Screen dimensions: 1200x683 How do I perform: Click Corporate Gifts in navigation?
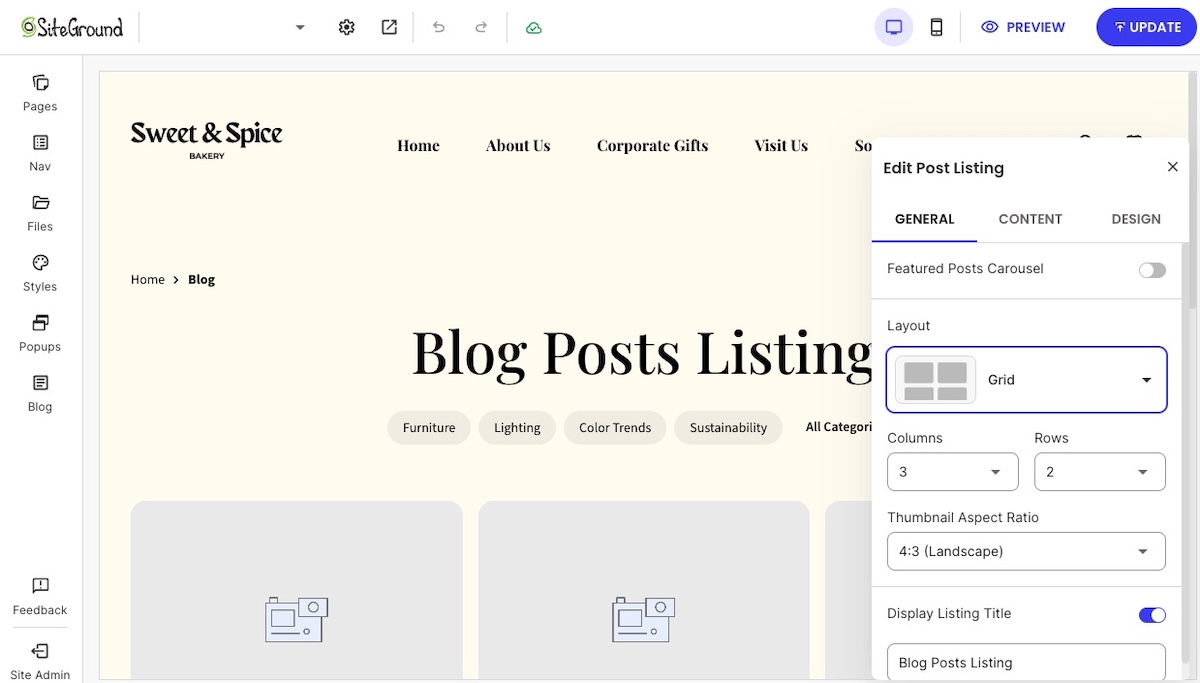coord(652,145)
